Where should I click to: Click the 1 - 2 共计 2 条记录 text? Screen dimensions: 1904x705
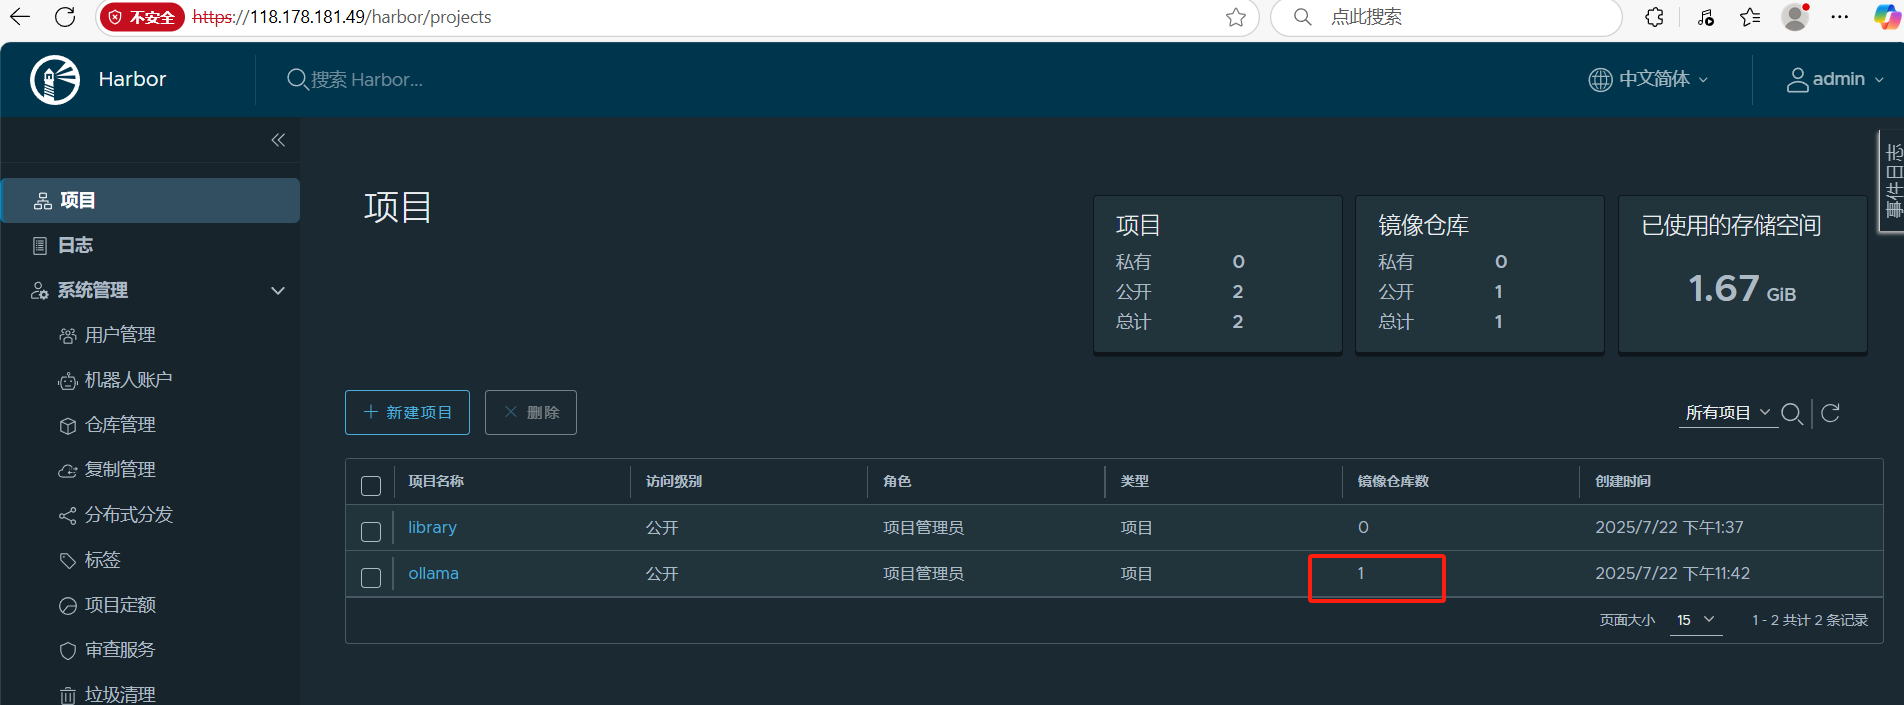click(1810, 620)
